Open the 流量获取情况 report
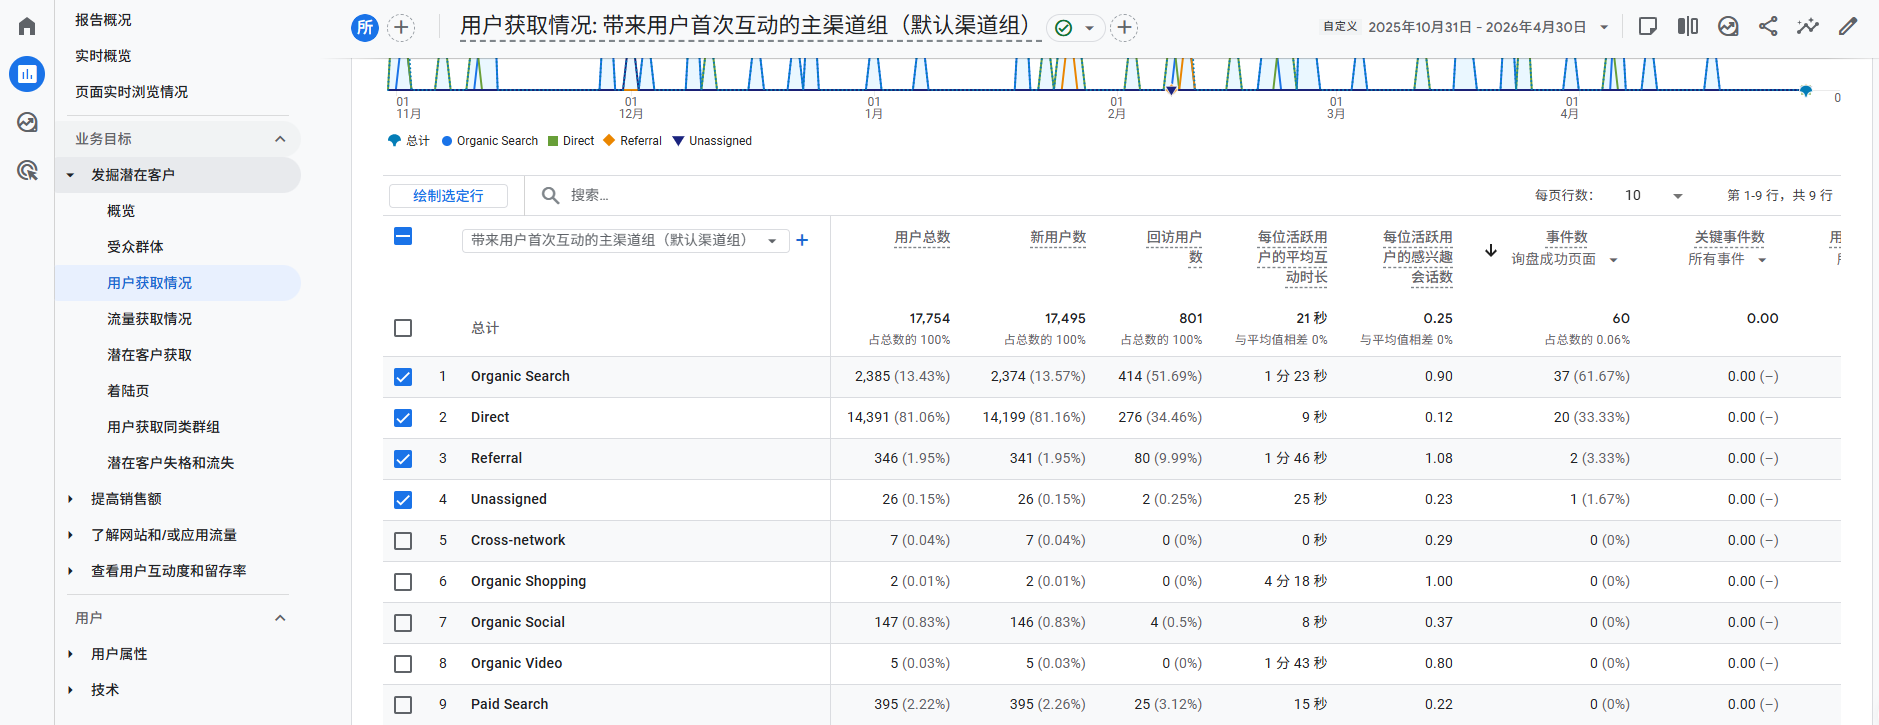This screenshot has width=1879, height=725. pyautogui.click(x=149, y=319)
